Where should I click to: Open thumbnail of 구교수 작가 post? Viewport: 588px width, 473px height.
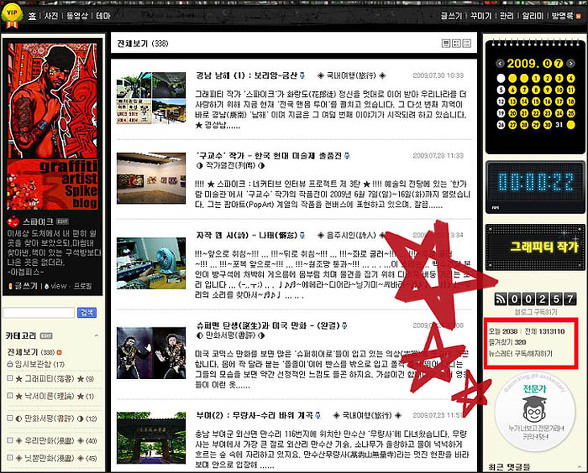tap(151, 178)
